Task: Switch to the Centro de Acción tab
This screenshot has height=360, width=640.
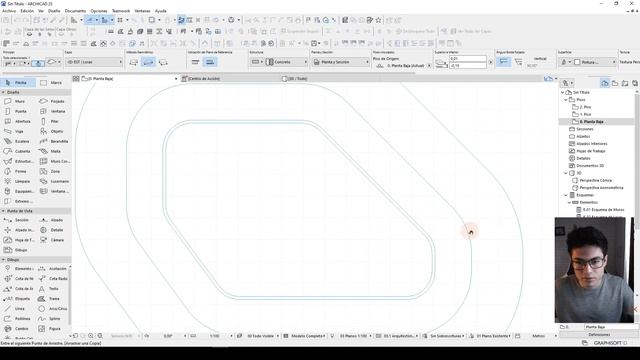Action: 229,78
